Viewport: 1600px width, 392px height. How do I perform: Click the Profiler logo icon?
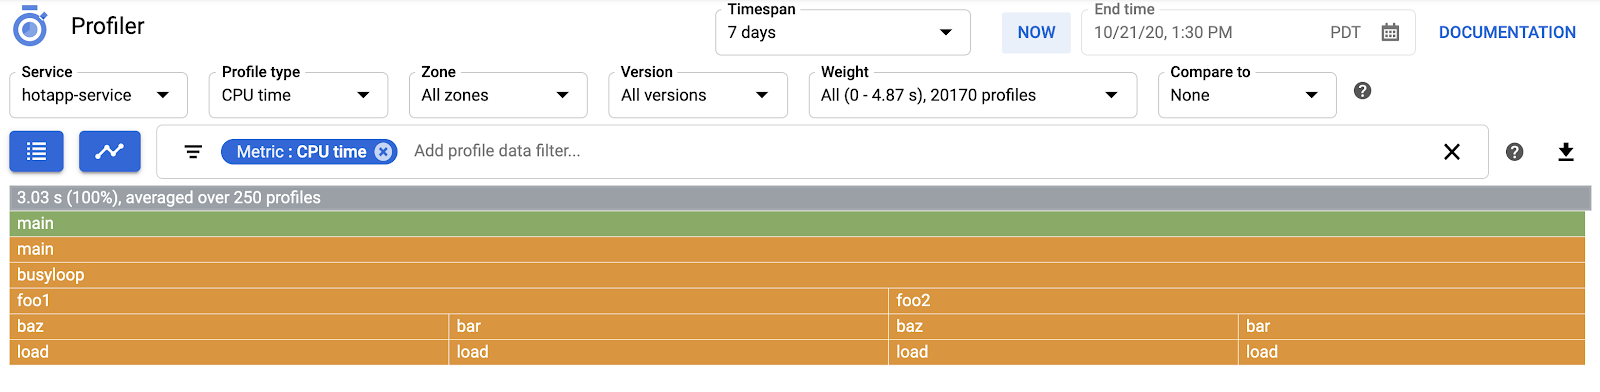30,27
